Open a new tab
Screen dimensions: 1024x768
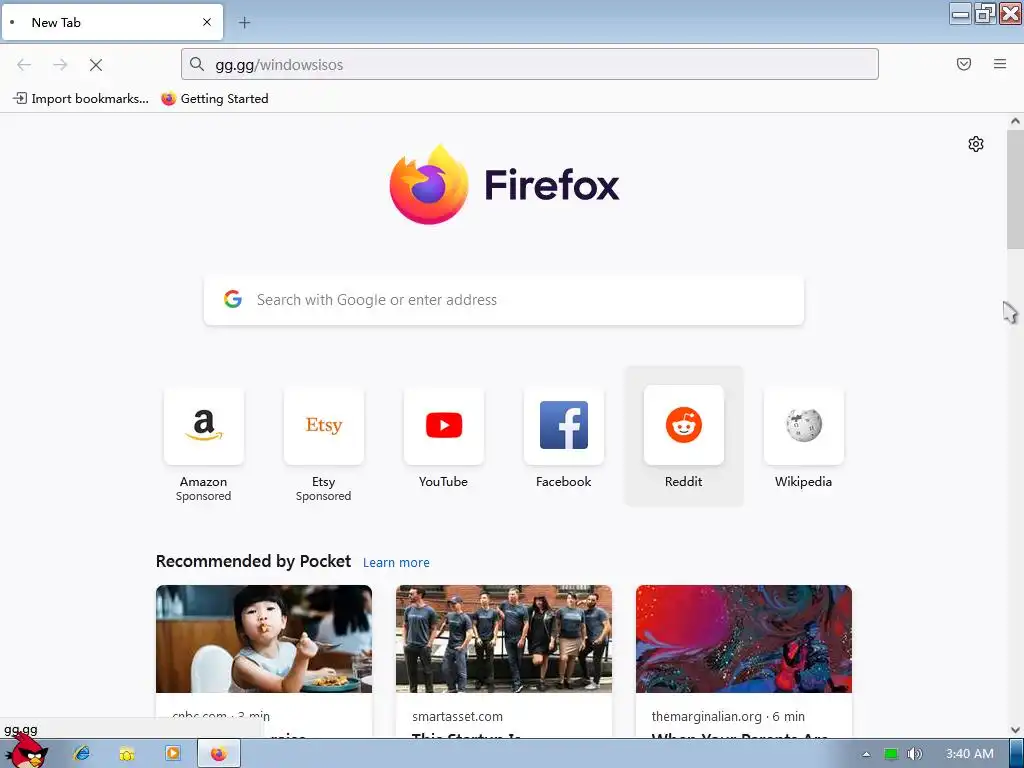[244, 23]
